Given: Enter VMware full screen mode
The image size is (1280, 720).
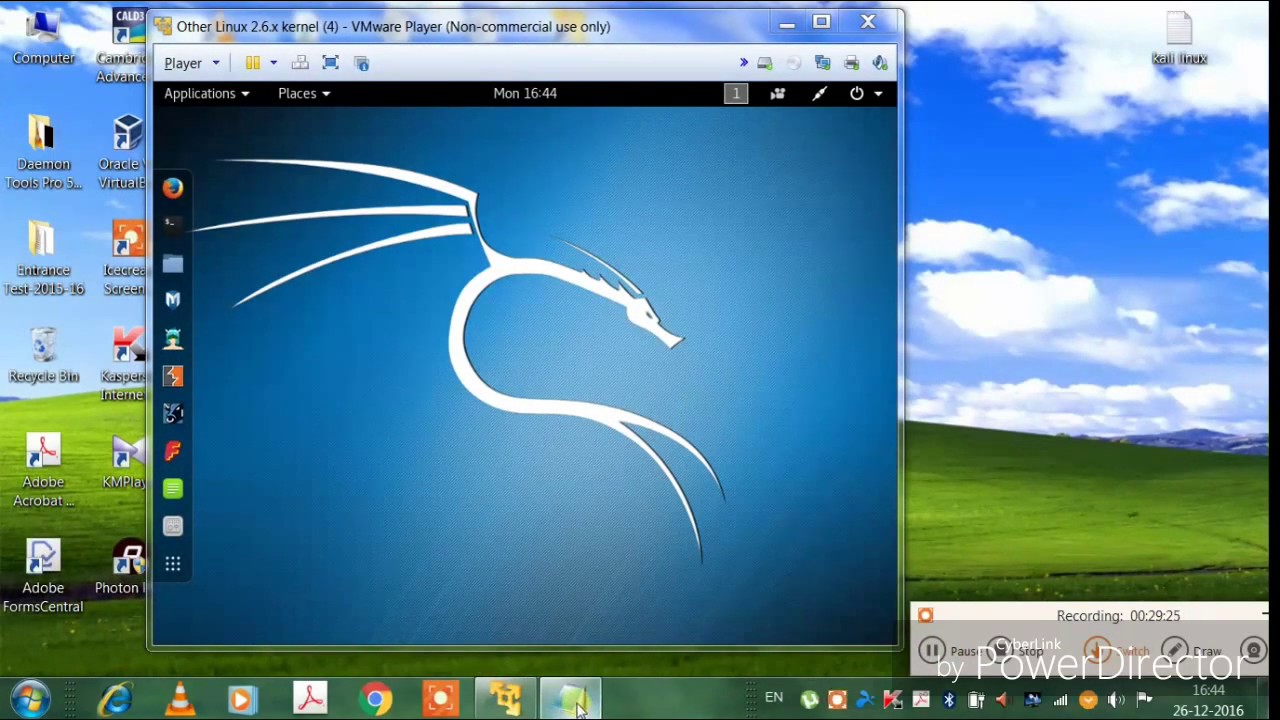Looking at the screenshot, I should coord(331,63).
